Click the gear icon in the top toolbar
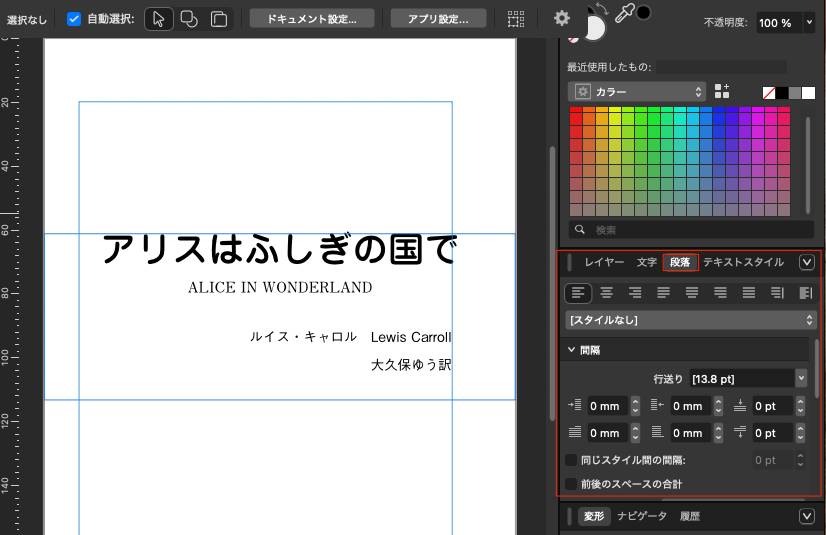This screenshot has width=826, height=535. coord(562,19)
